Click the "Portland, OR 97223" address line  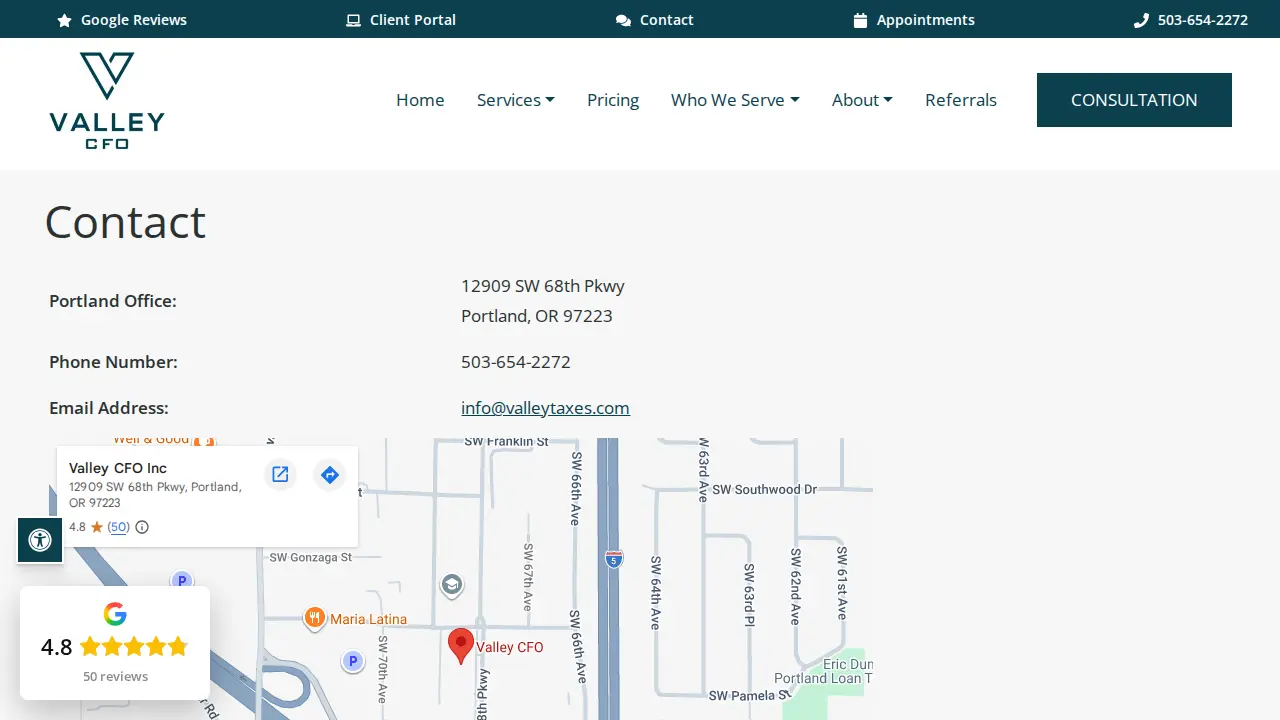[x=537, y=316]
